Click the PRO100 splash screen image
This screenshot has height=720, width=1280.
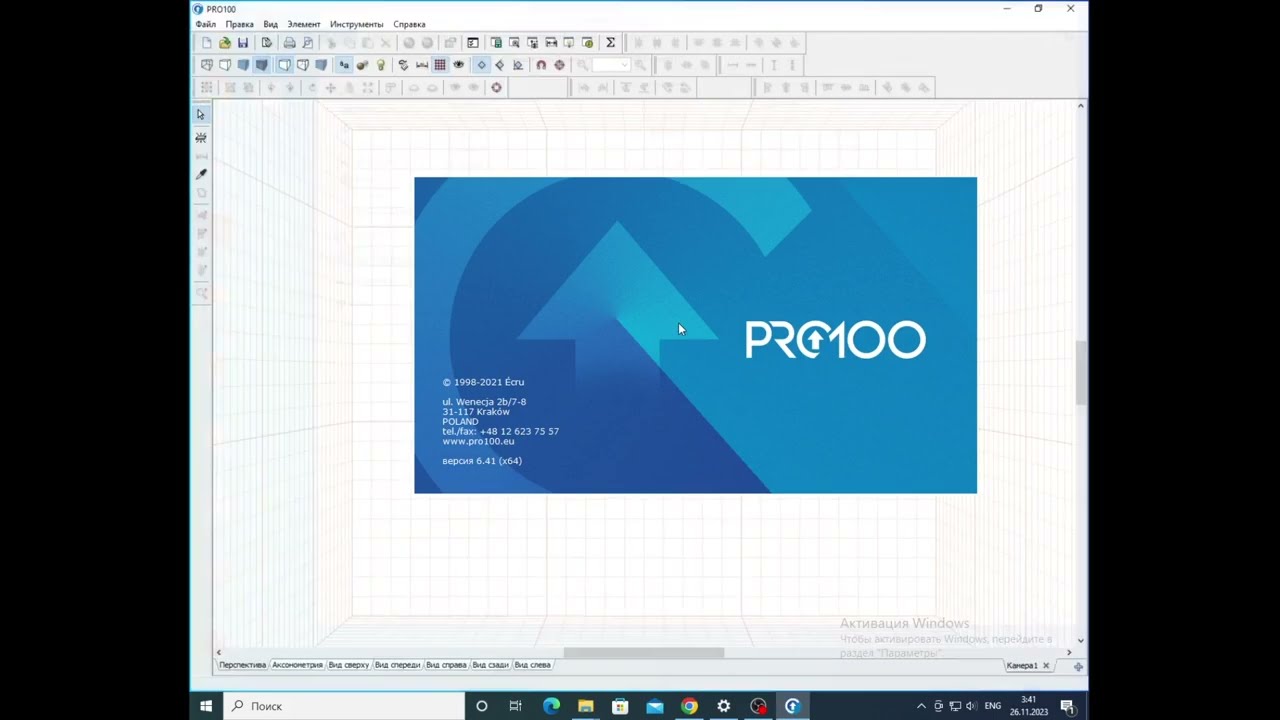tap(696, 335)
